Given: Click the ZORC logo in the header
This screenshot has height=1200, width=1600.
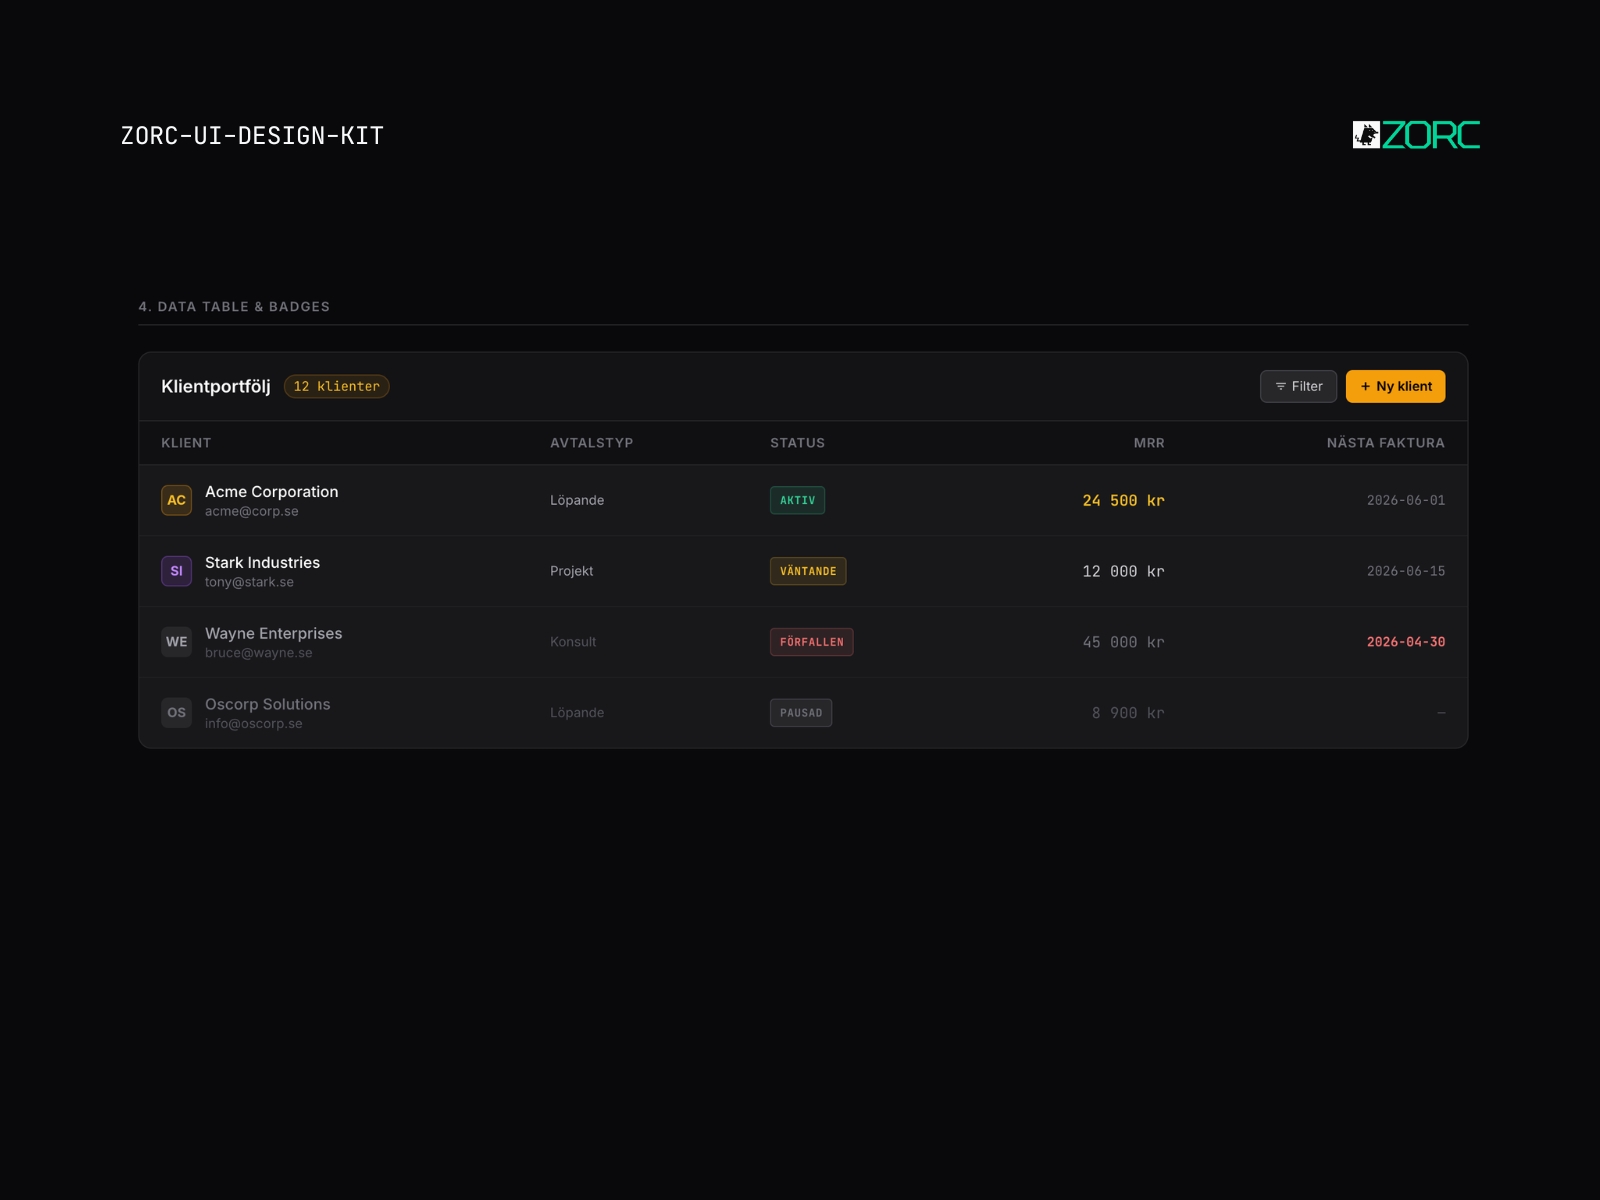Looking at the screenshot, I should tap(1416, 135).
